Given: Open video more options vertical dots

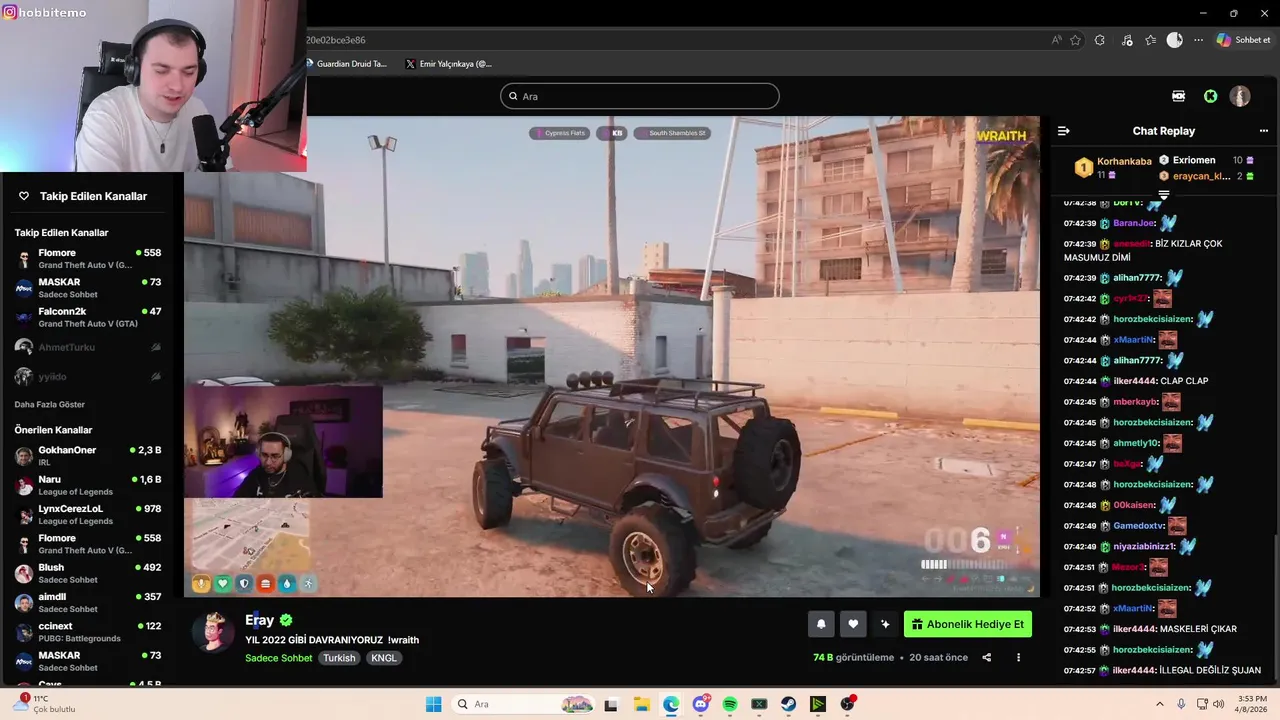Looking at the screenshot, I should [x=1018, y=657].
